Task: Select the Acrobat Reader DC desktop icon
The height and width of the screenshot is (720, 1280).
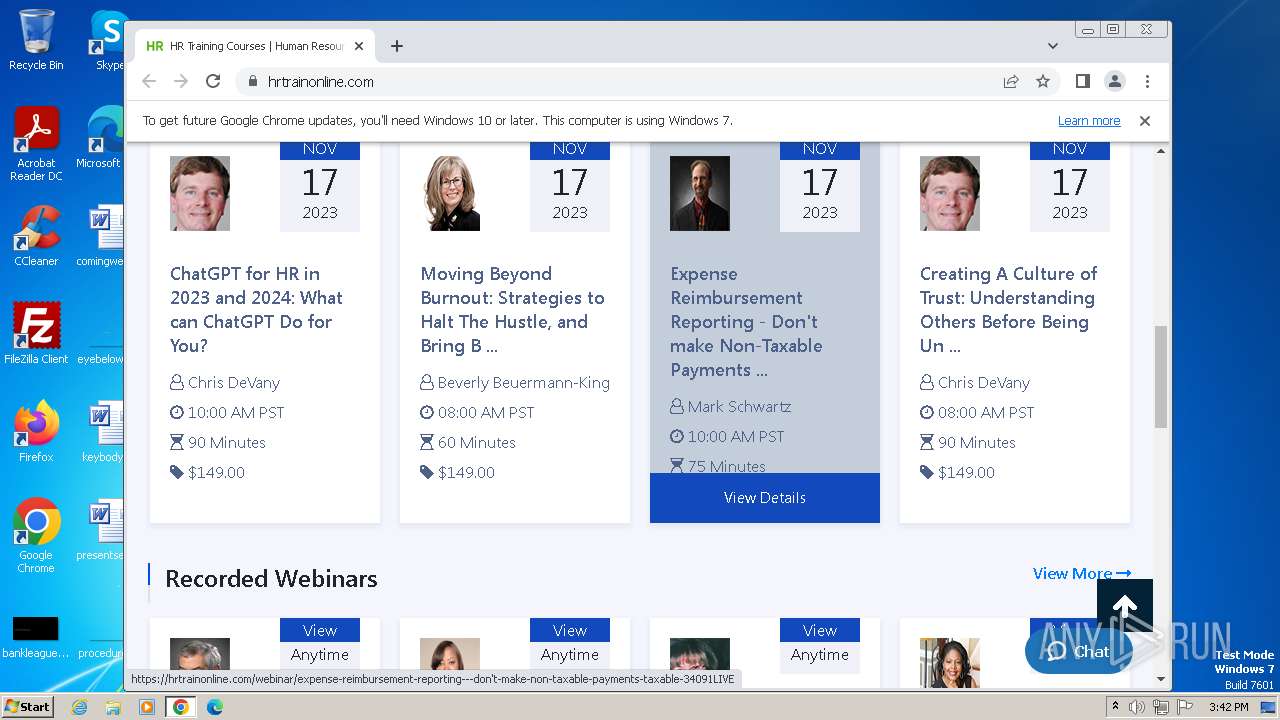Action: pyautogui.click(x=36, y=144)
